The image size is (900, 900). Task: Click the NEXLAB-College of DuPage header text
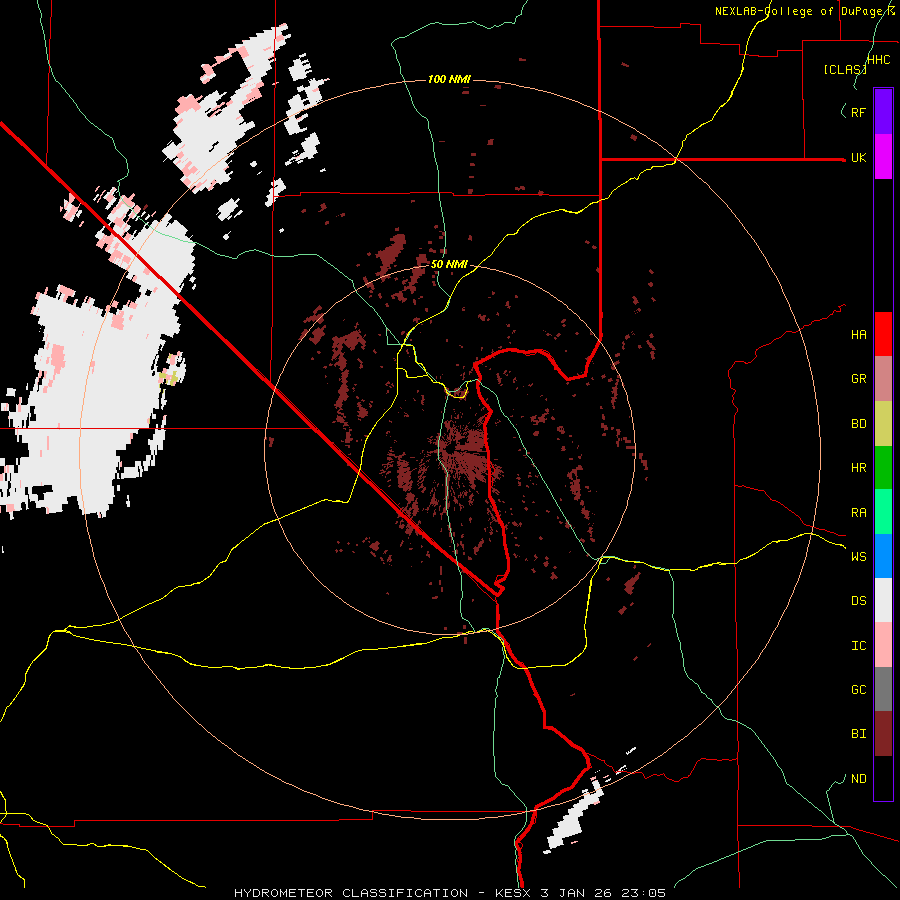(805, 11)
